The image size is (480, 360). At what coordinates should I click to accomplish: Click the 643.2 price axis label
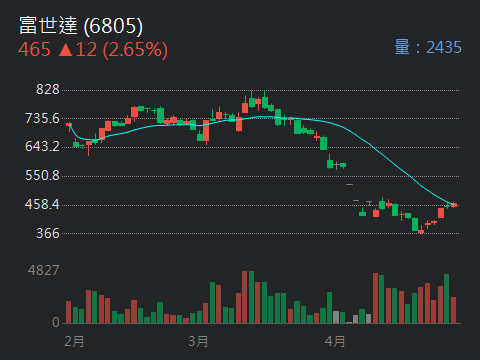42,147
